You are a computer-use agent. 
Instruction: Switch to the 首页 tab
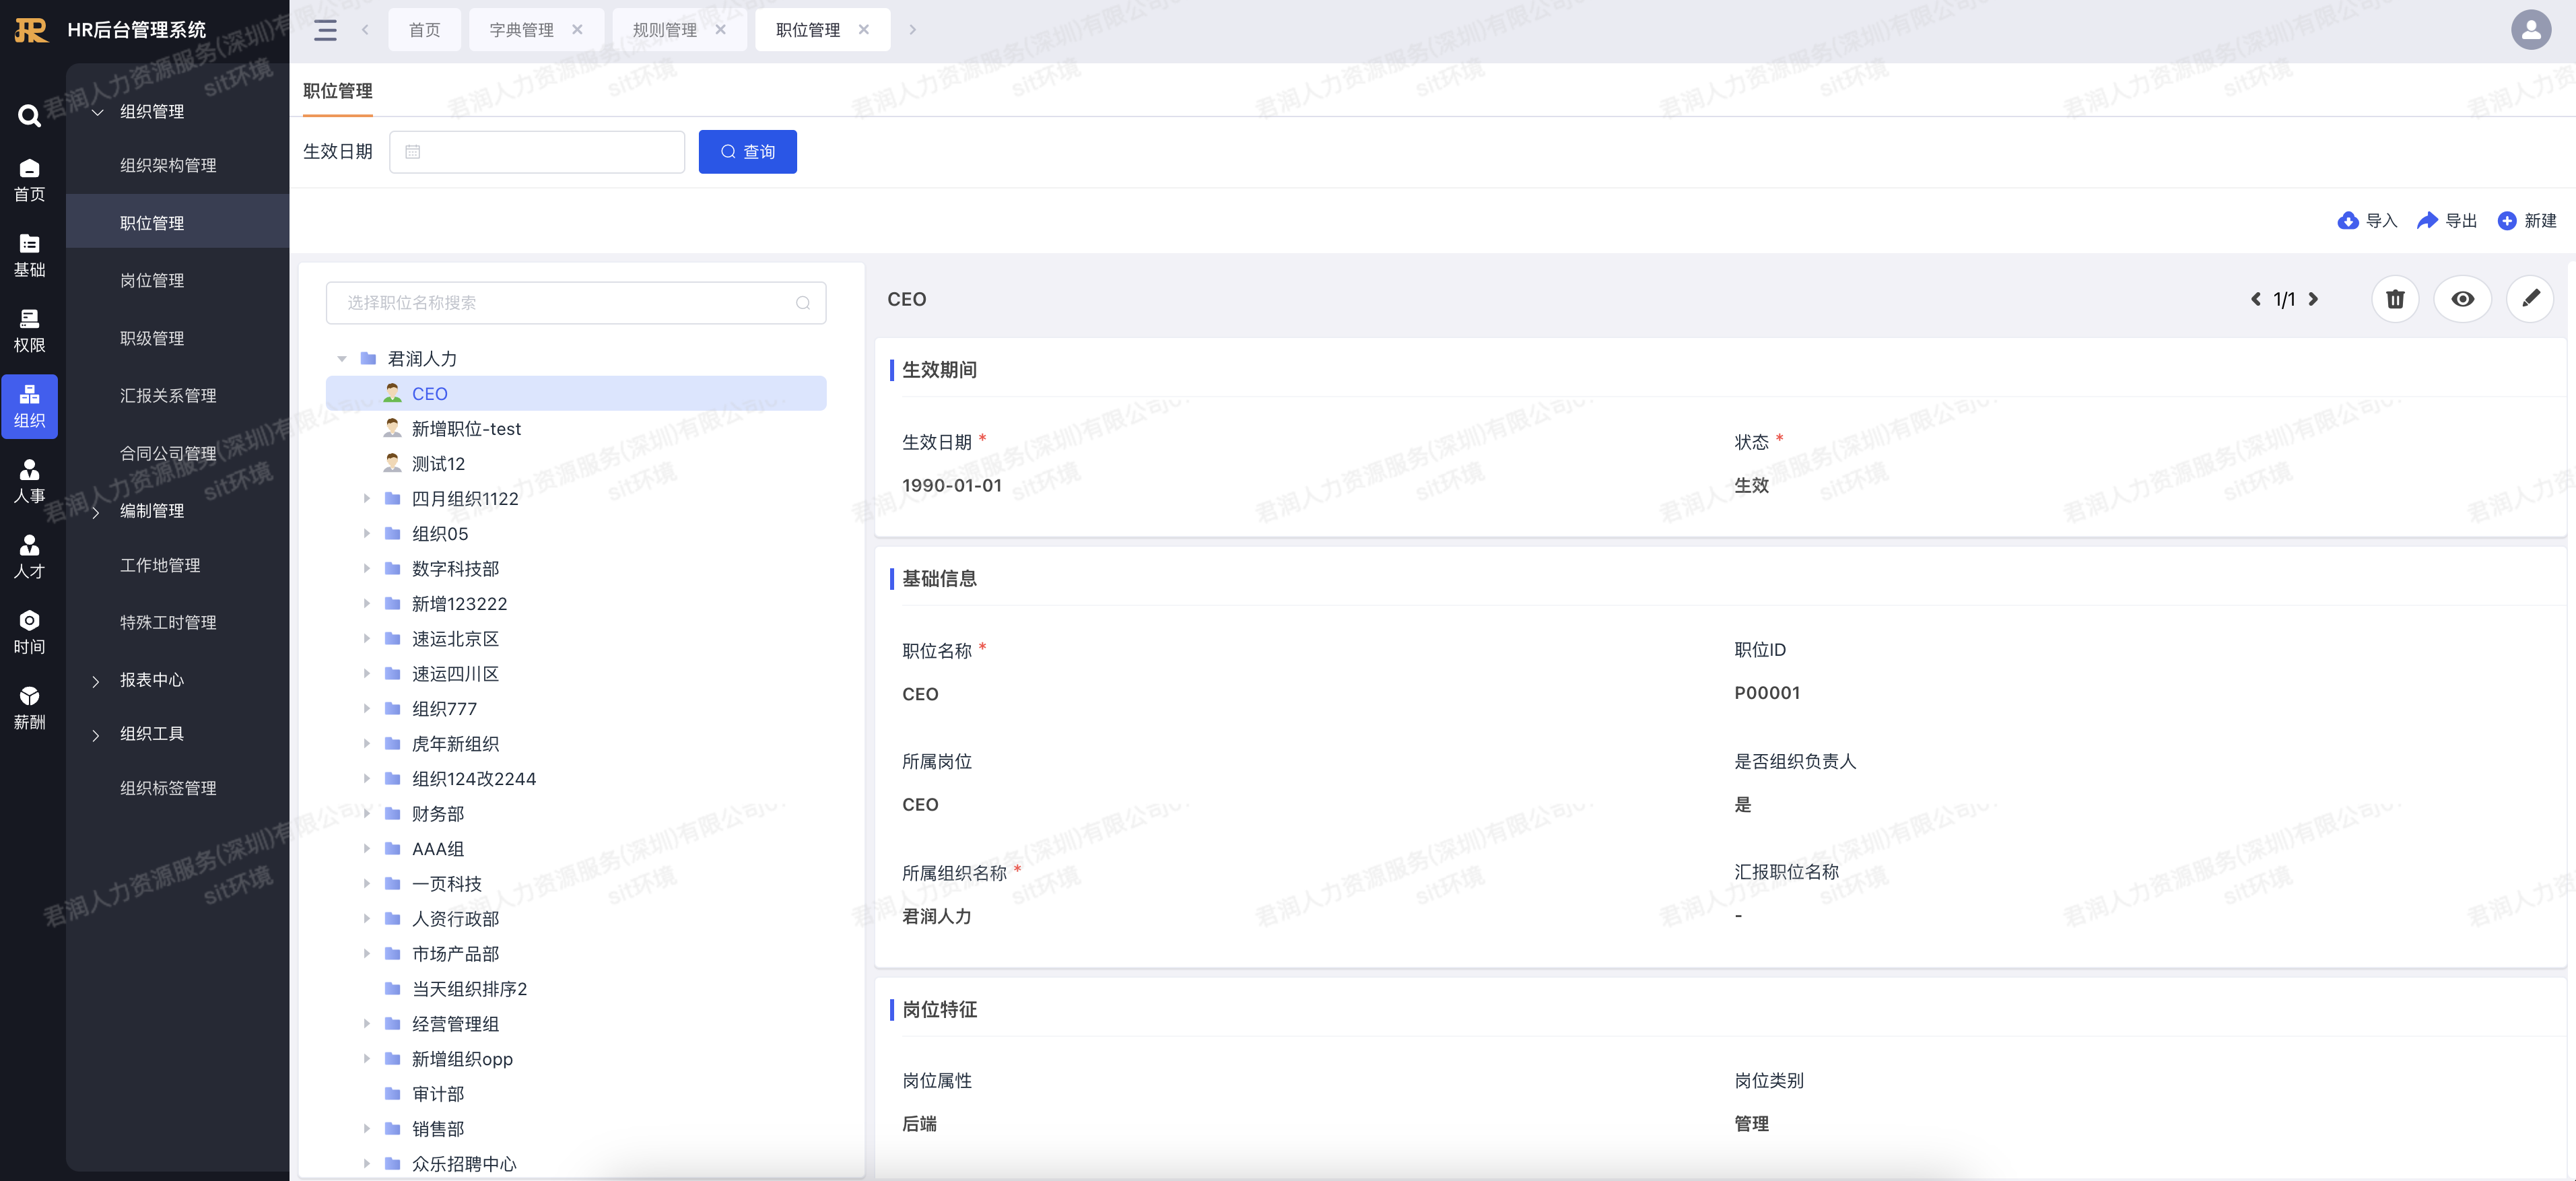coord(424,30)
